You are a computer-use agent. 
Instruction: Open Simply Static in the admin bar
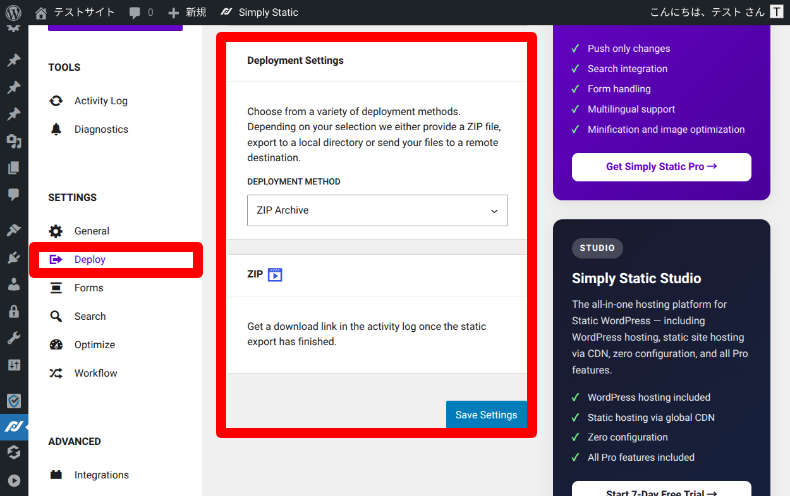259,12
